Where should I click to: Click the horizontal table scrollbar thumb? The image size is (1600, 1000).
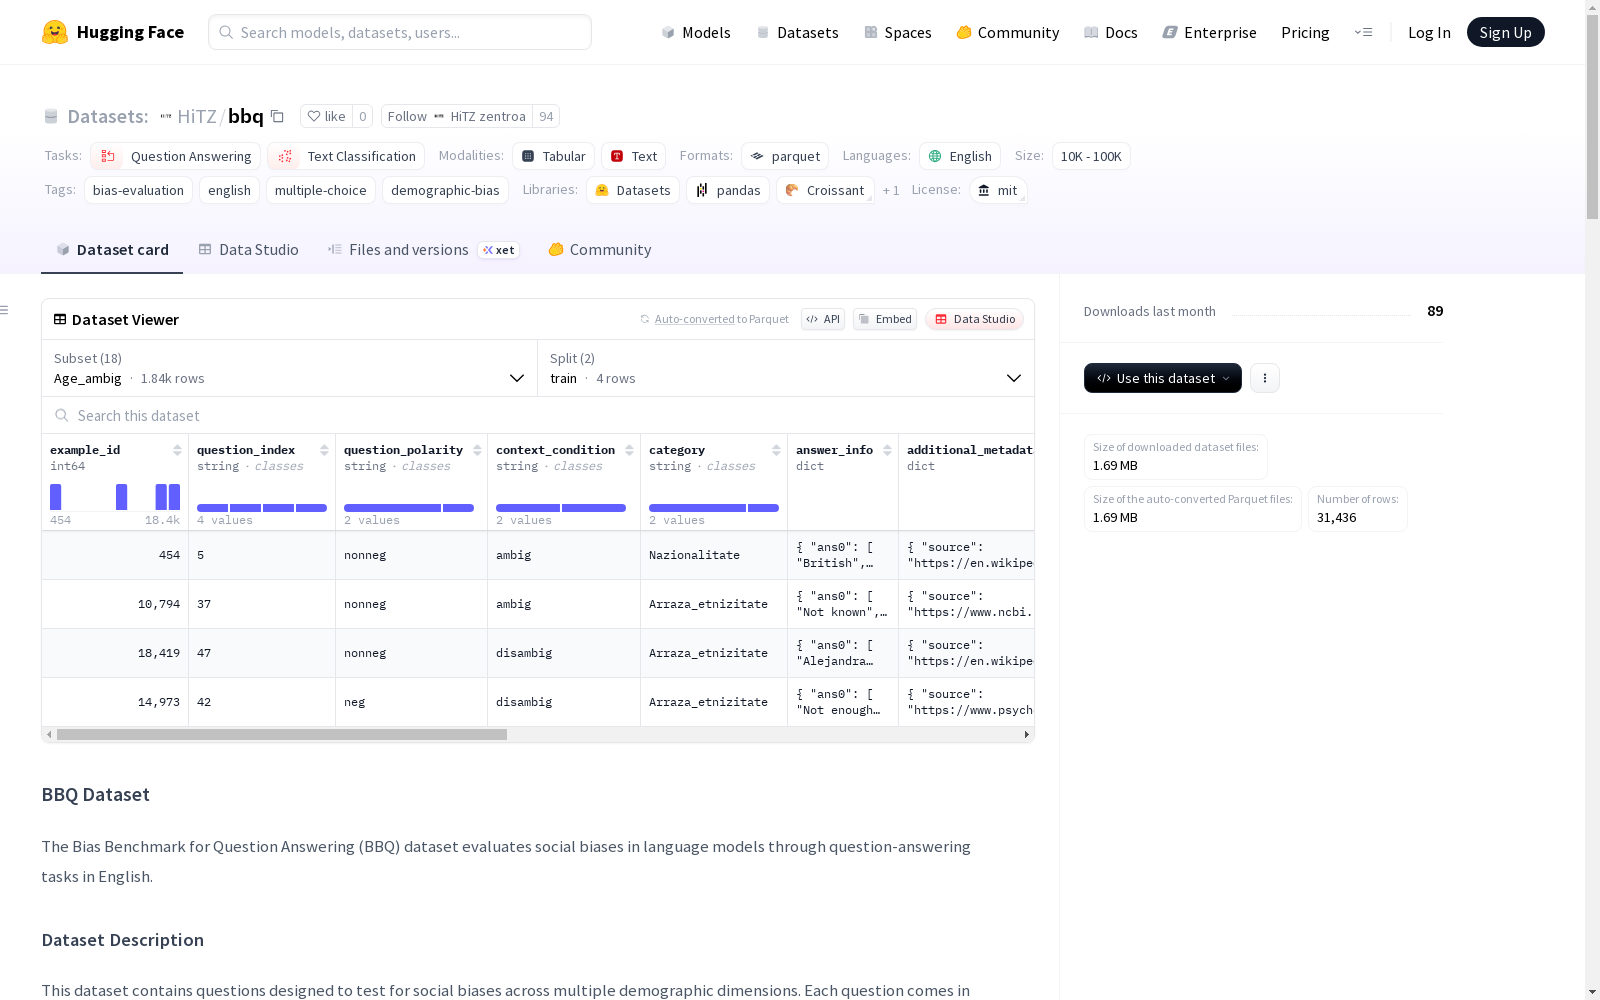point(282,735)
